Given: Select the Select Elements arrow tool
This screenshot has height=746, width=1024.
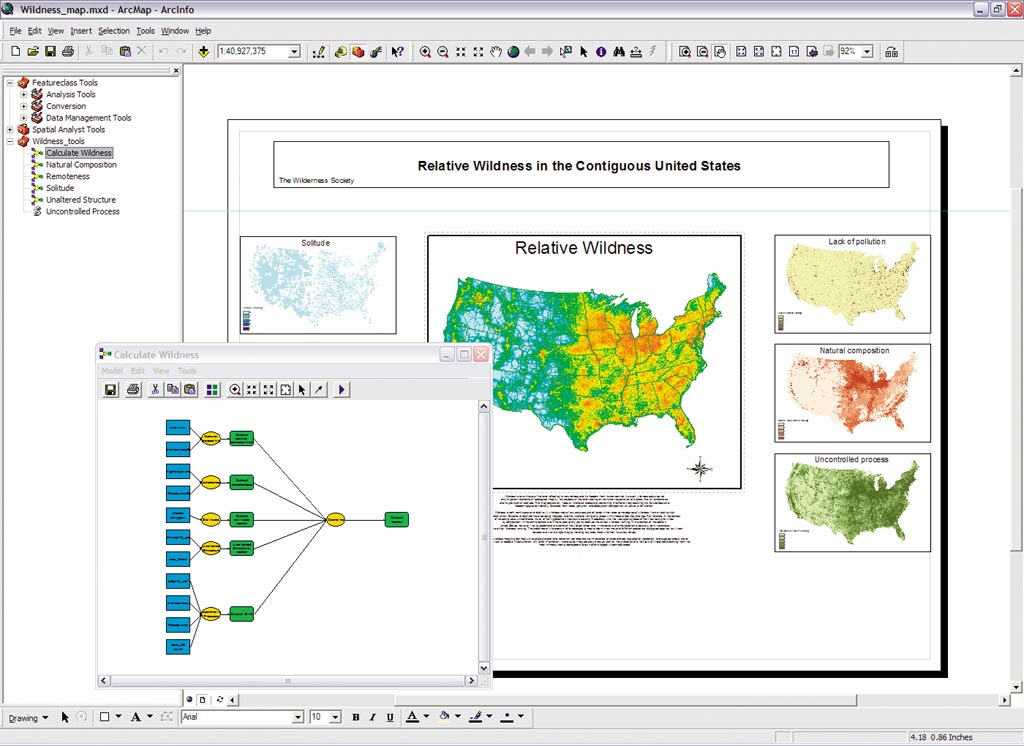Looking at the screenshot, I should click(584, 52).
